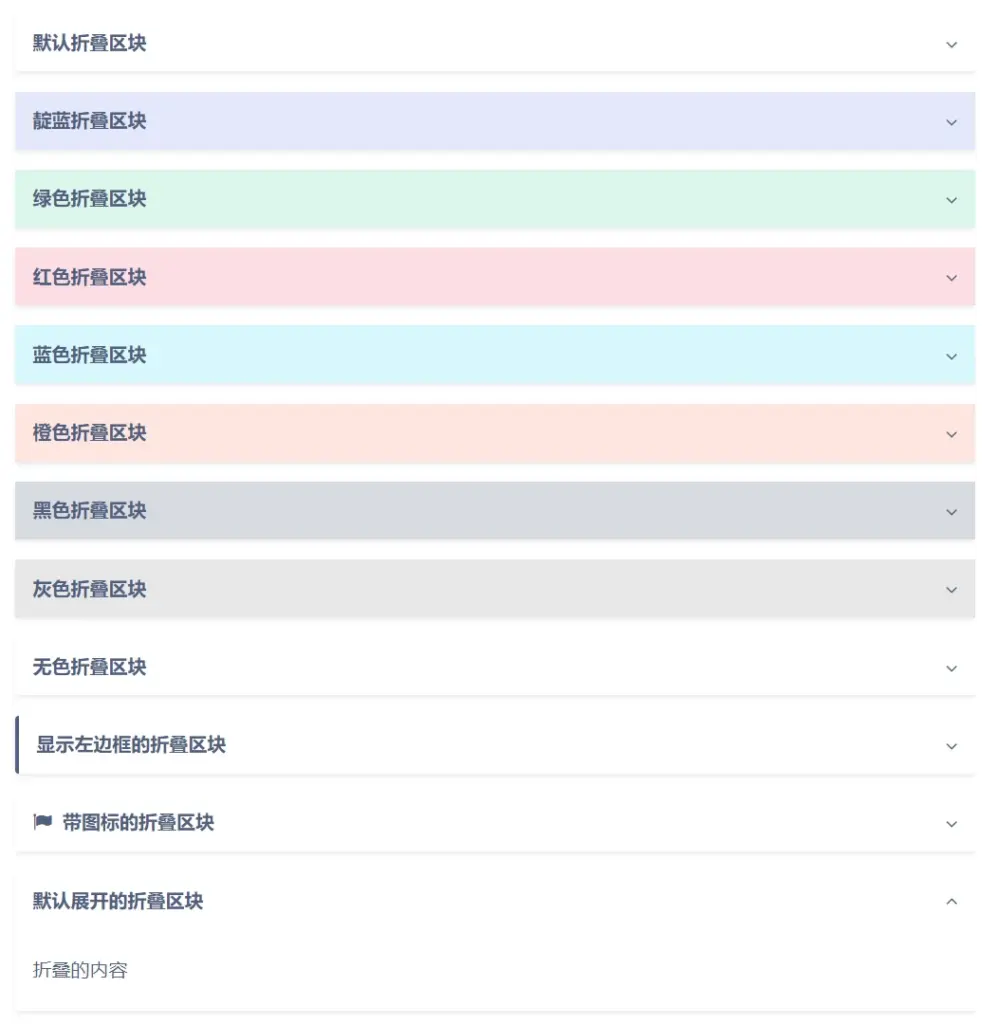This screenshot has height=1024, width=995.
Task: Collapse the 默认展开的折叠区块 up arrow
Action: 951,902
